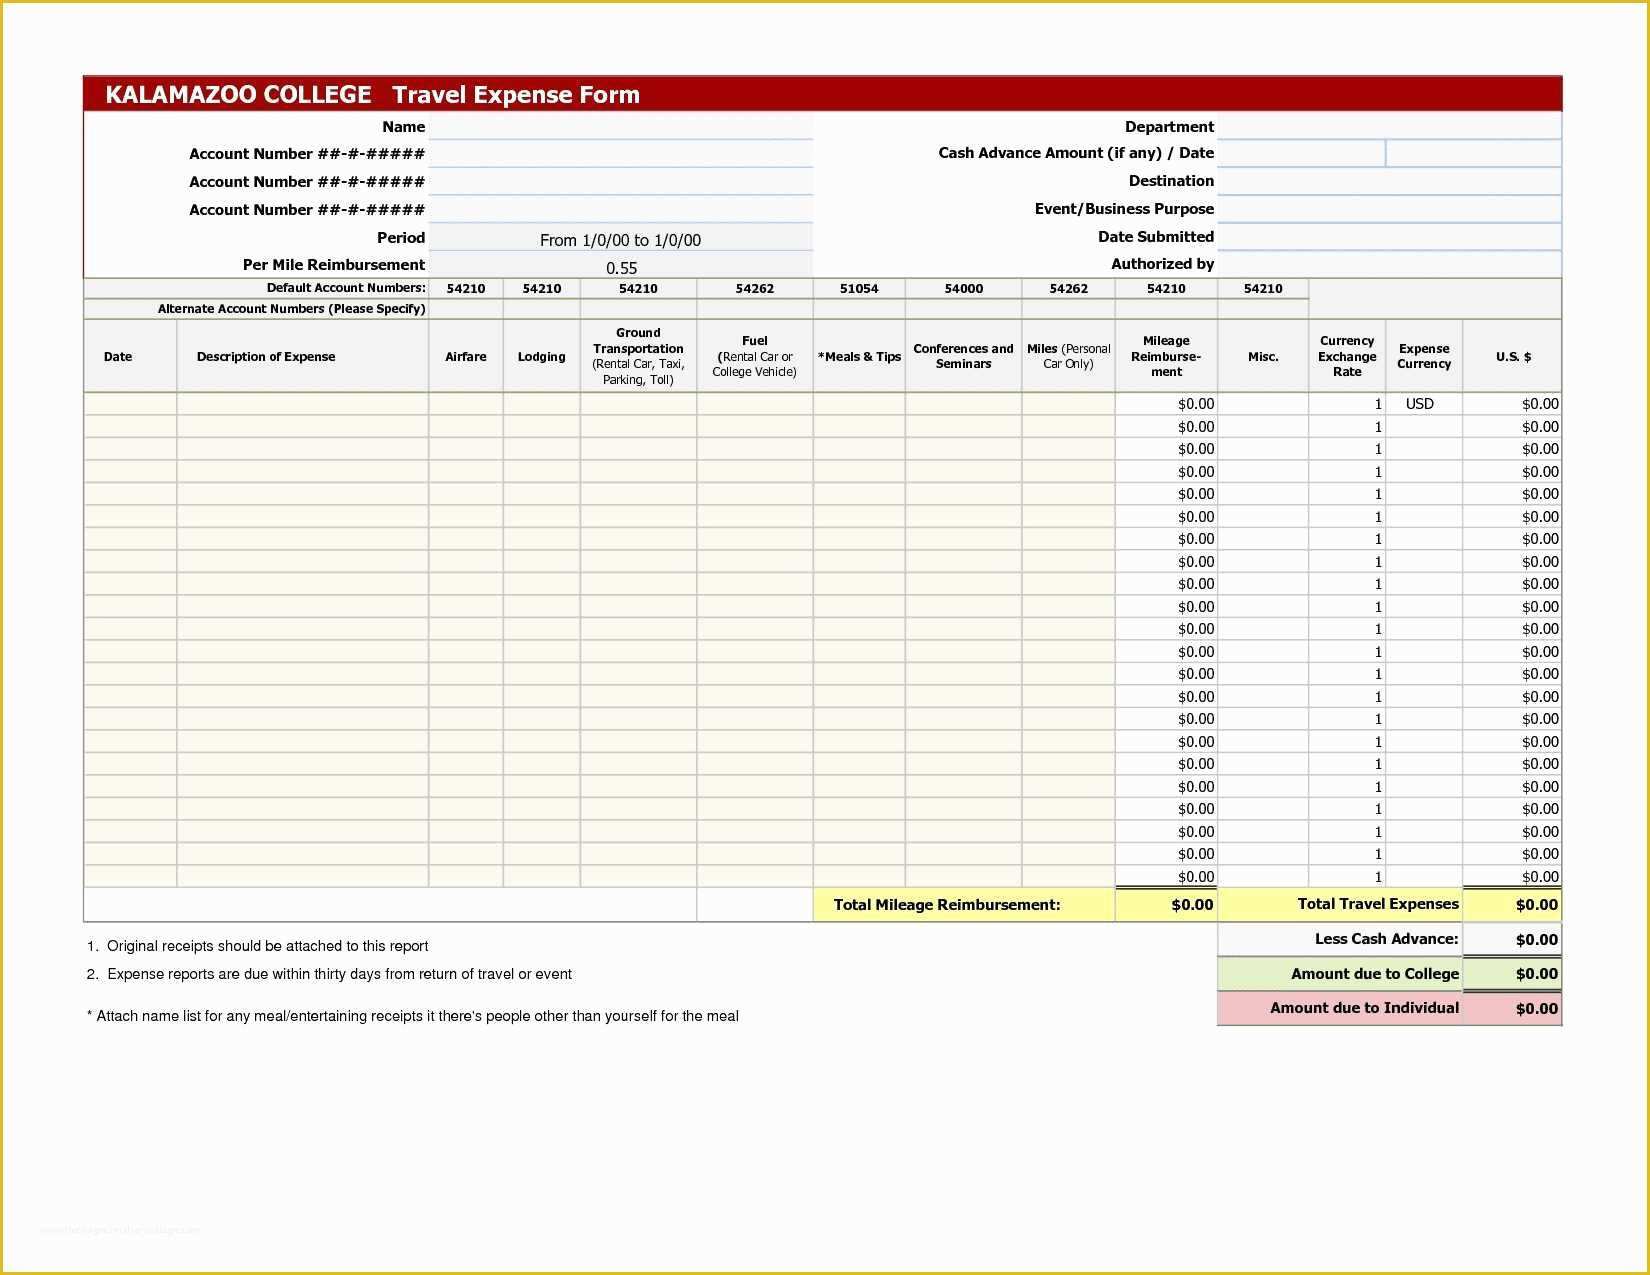The height and width of the screenshot is (1275, 1650).
Task: Select the Amount due to Individual label
Action: click(1364, 1008)
